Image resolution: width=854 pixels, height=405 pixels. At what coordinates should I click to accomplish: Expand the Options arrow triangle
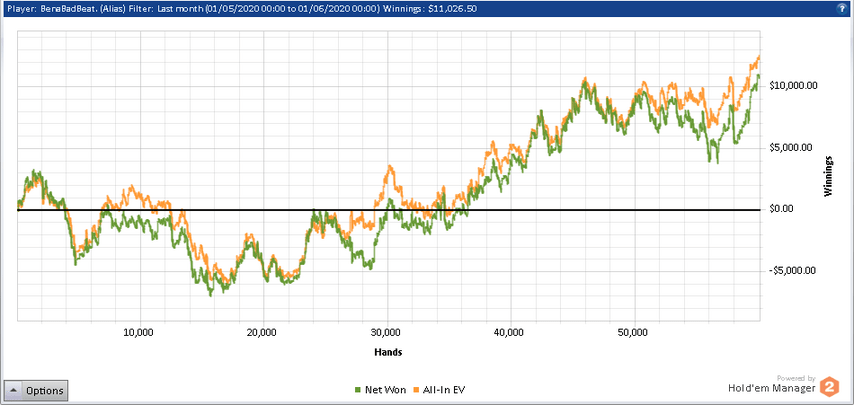(x=15, y=390)
